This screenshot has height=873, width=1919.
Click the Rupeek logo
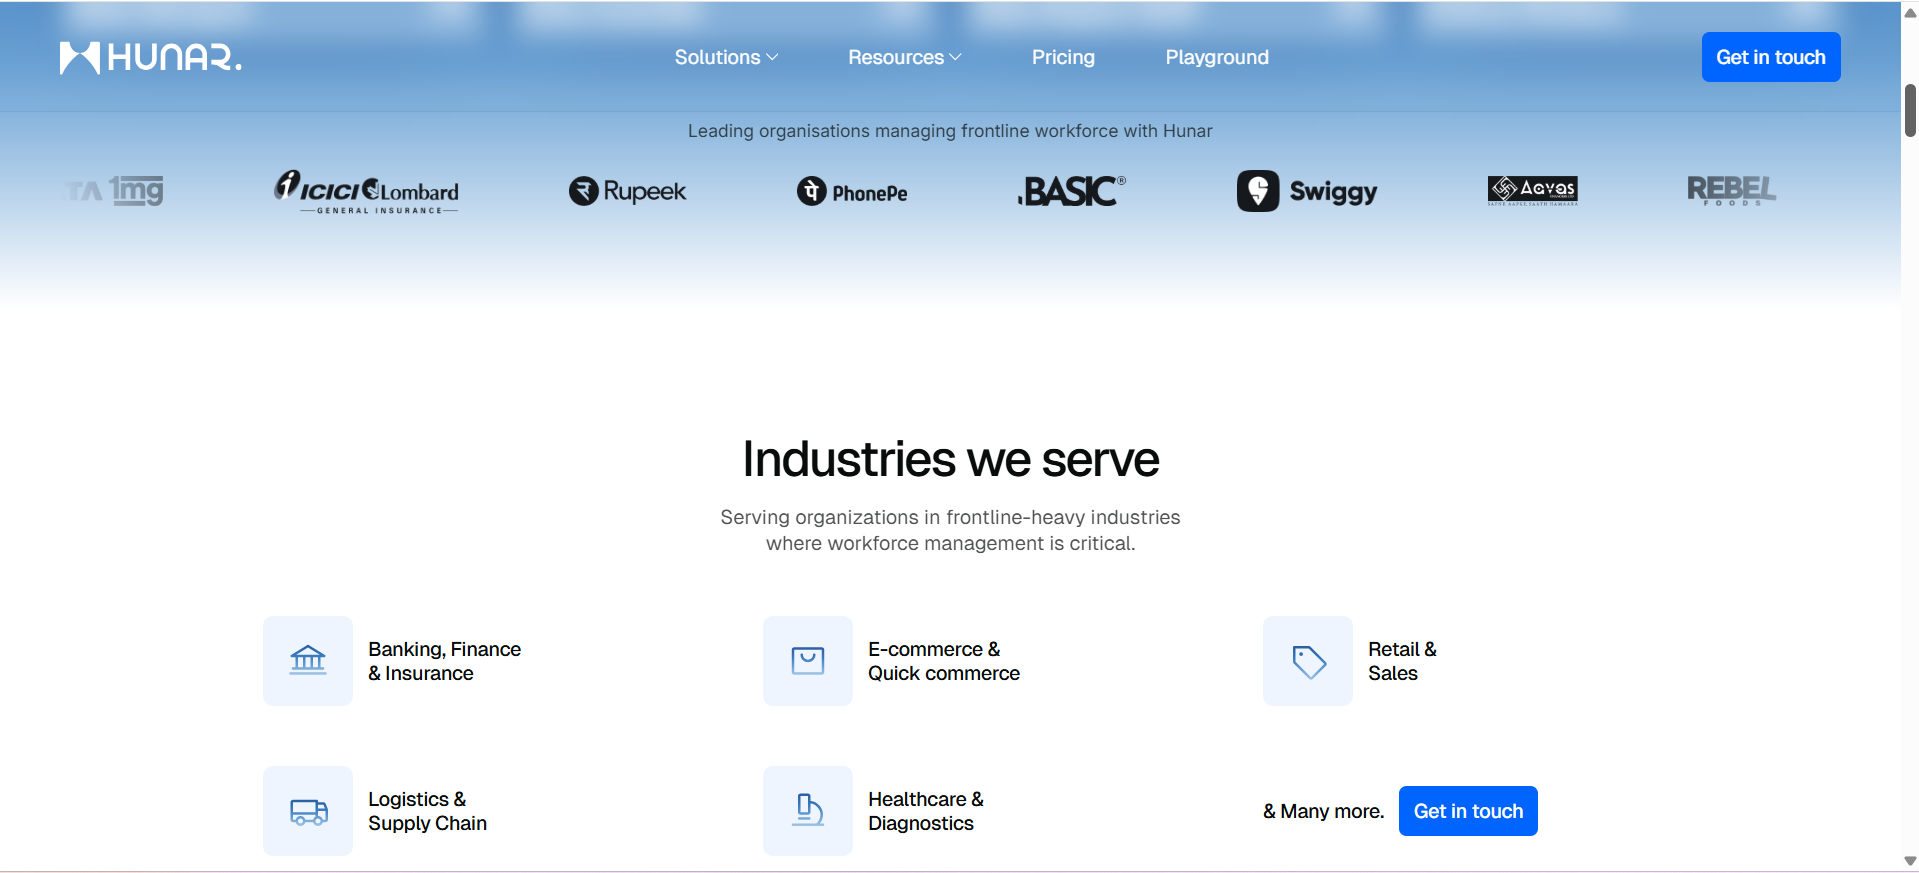627,191
